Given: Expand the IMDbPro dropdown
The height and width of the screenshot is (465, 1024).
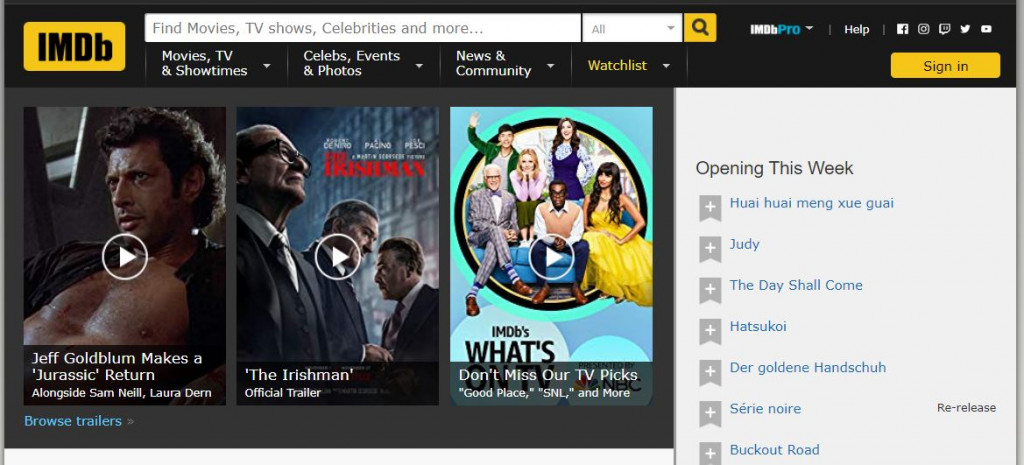Looking at the screenshot, I should tap(782, 29).
